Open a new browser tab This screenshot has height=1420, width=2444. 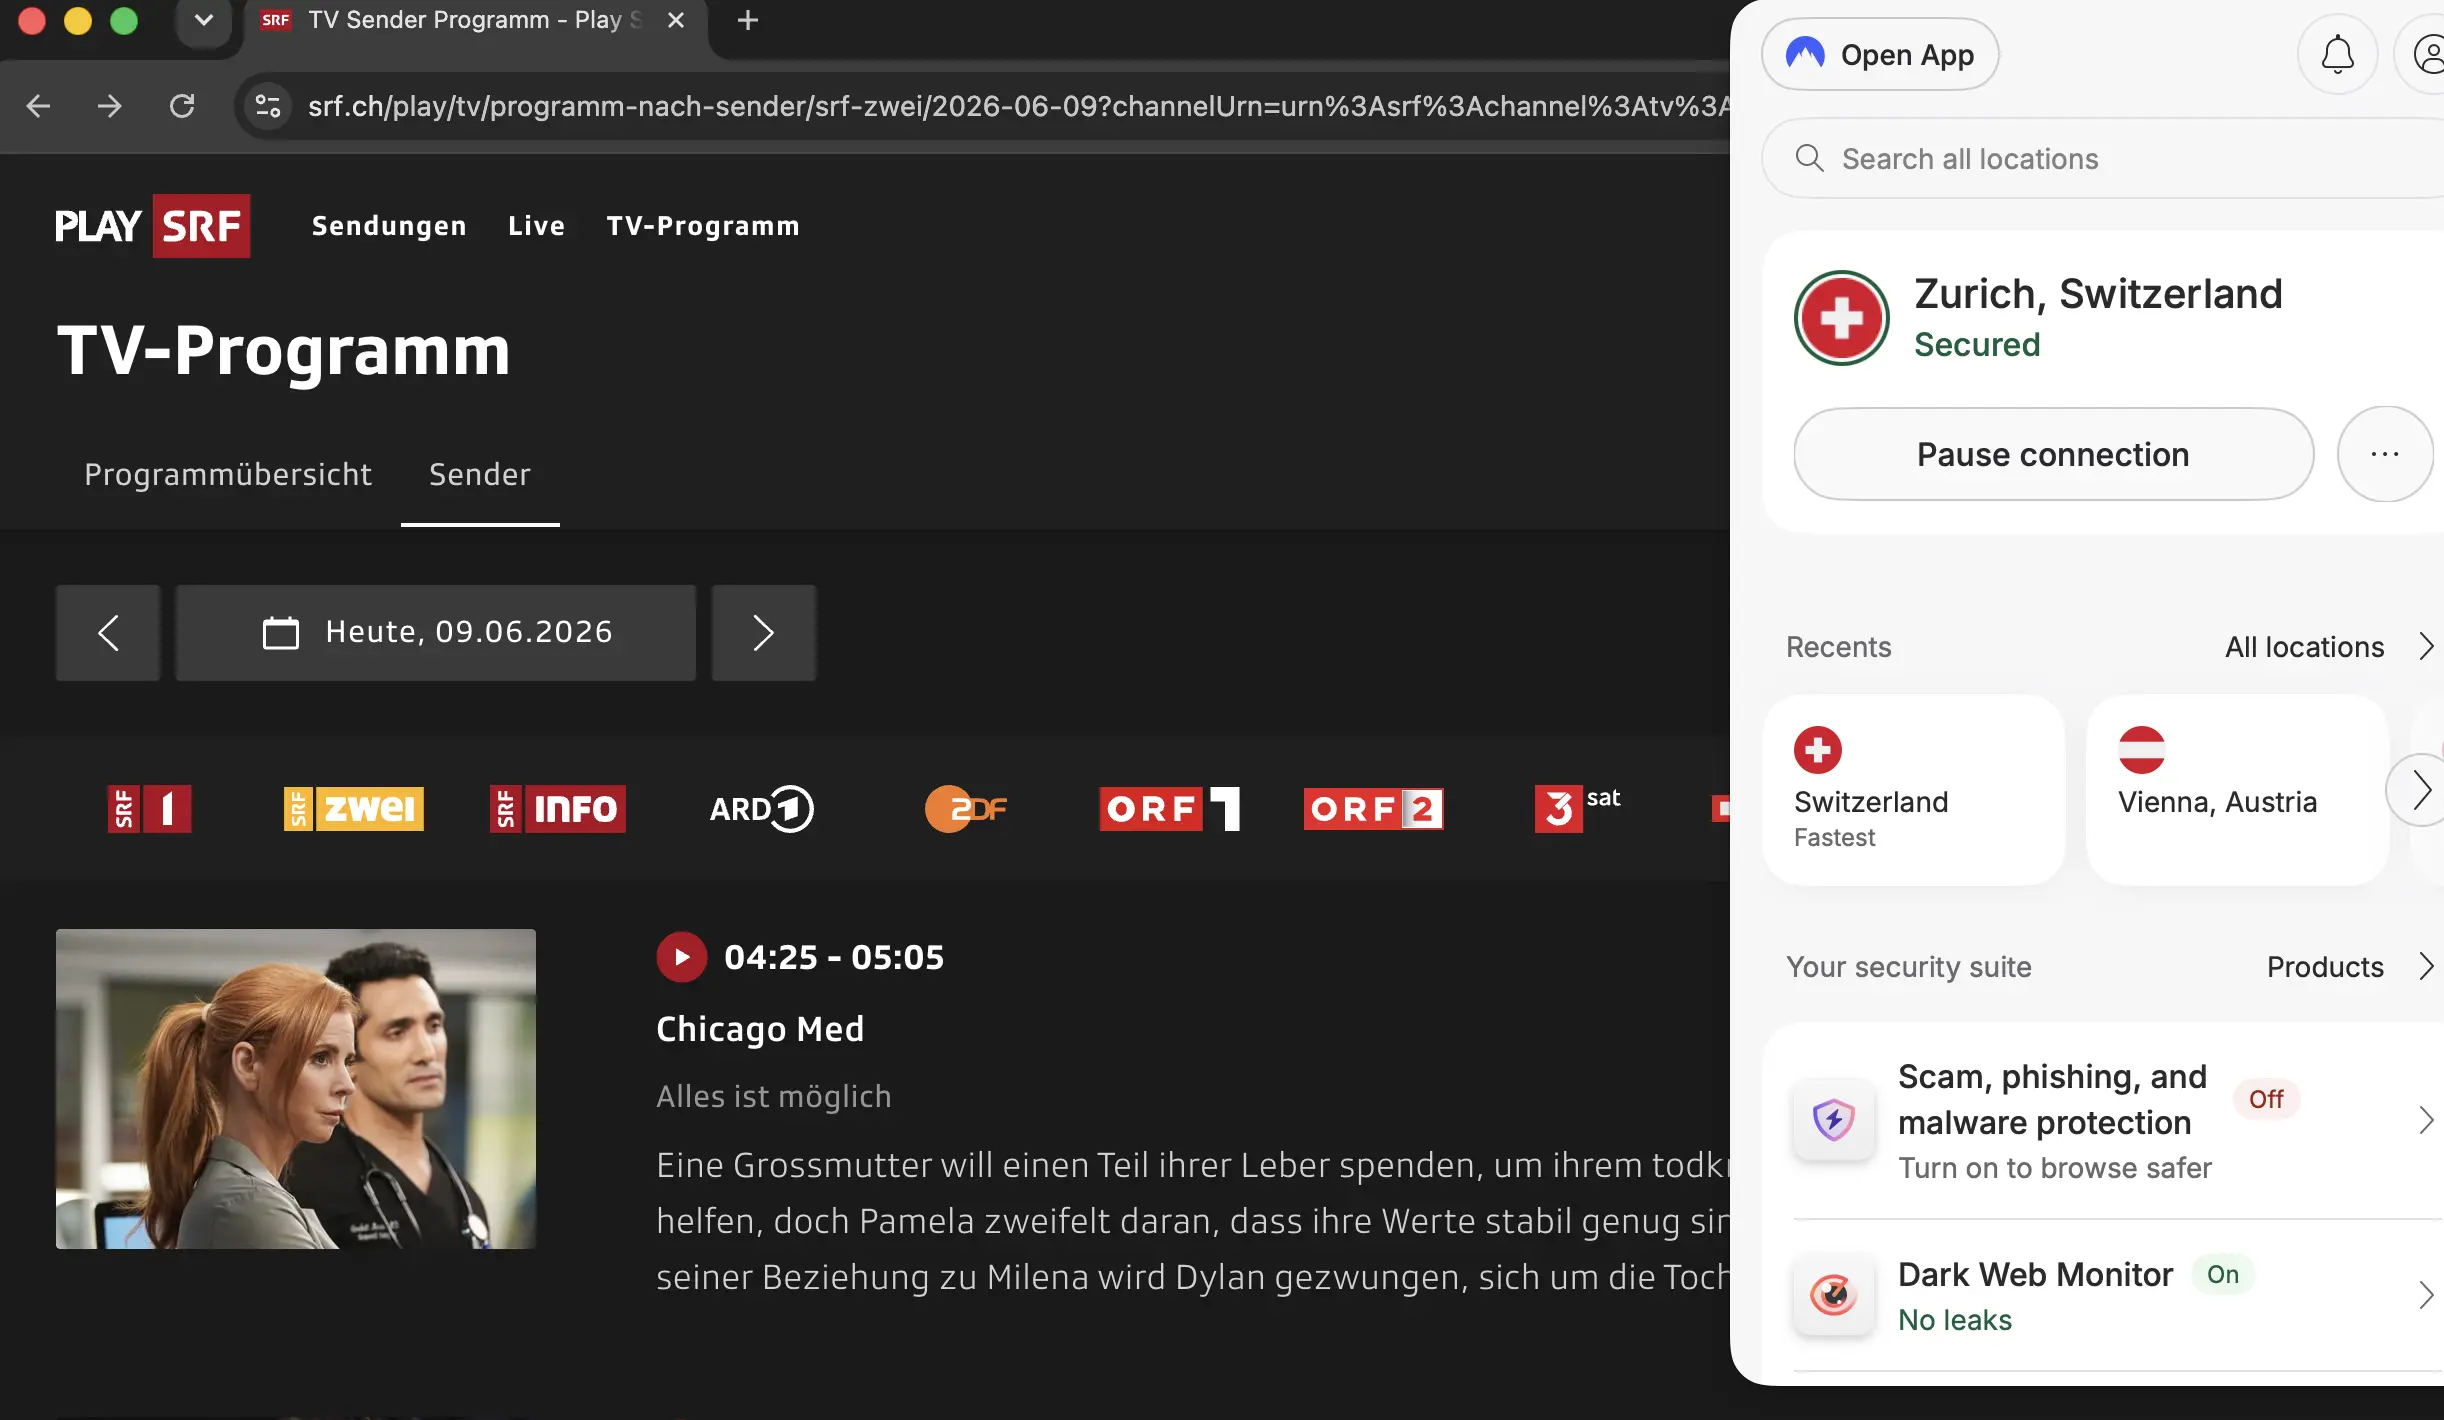(x=748, y=20)
